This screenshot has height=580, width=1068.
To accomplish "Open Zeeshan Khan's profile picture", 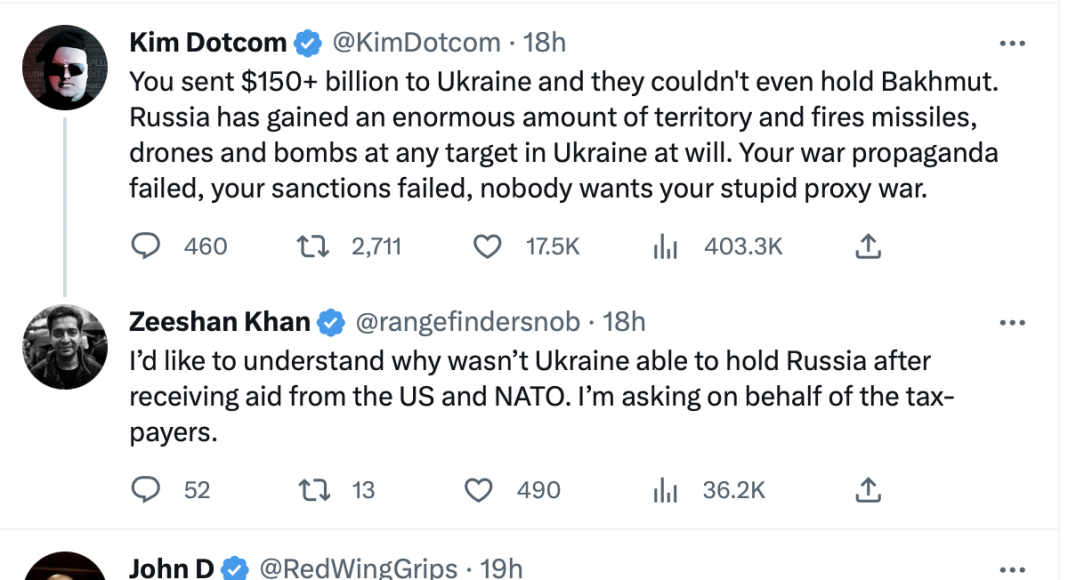I will point(65,346).
